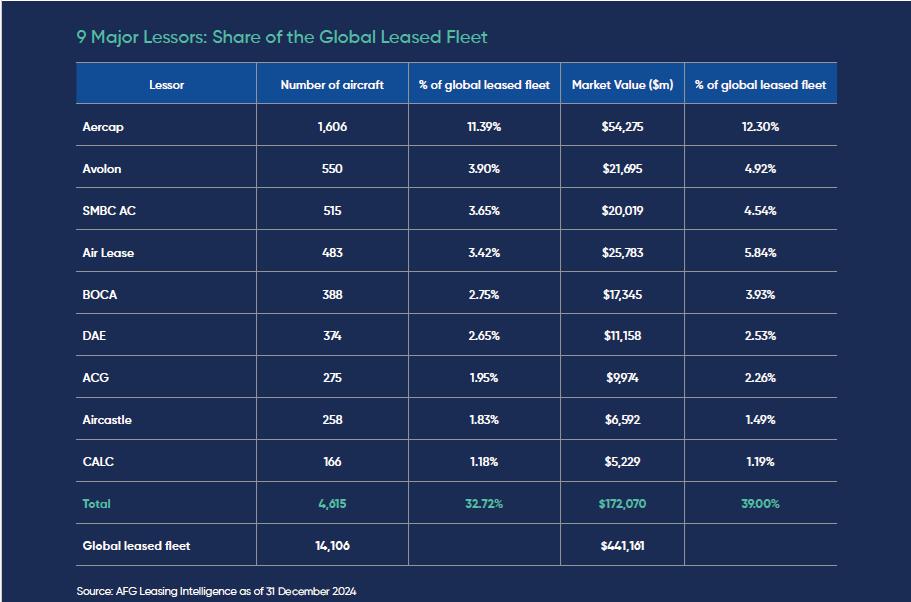
Task: Select the 'Lessor' column header
Action: (x=166, y=85)
